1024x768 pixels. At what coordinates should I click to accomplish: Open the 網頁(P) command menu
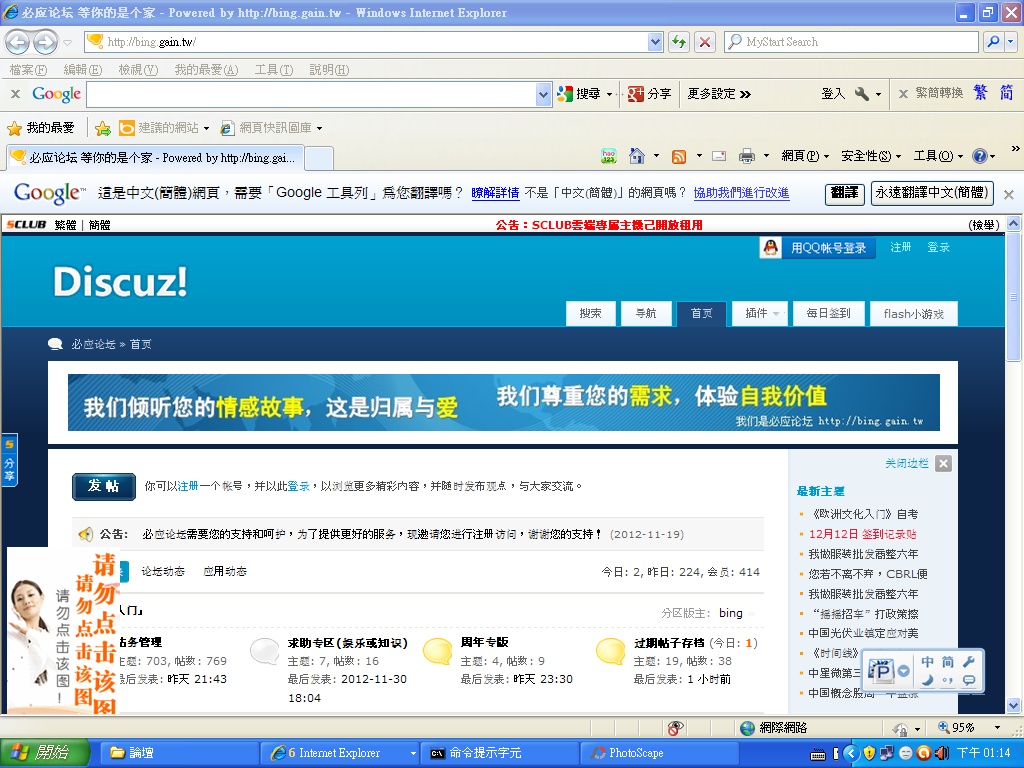(x=805, y=156)
